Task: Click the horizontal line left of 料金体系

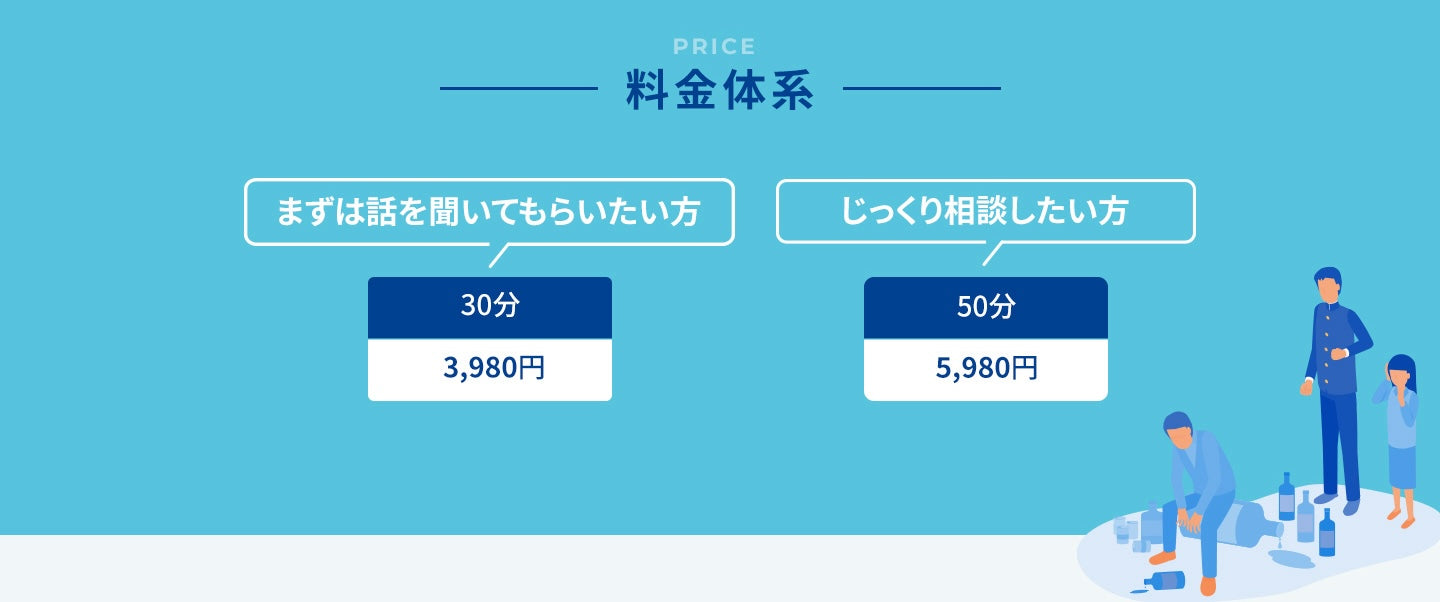Action: click(518, 89)
